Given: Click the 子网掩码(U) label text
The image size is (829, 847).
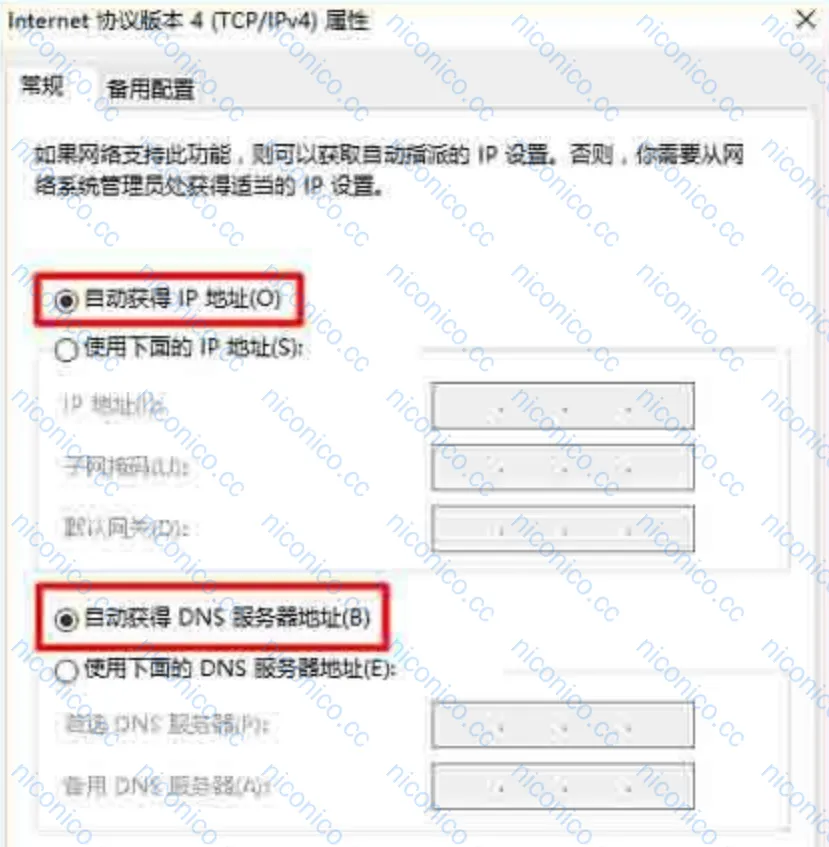Looking at the screenshot, I should pyautogui.click(x=126, y=466).
